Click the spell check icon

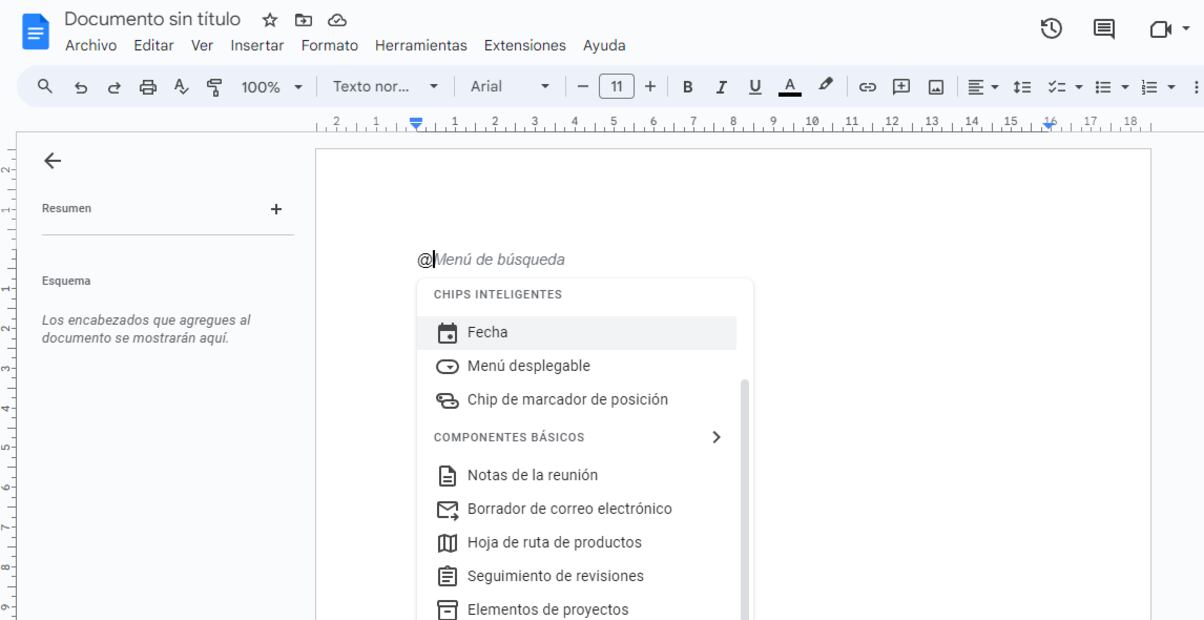(x=181, y=87)
